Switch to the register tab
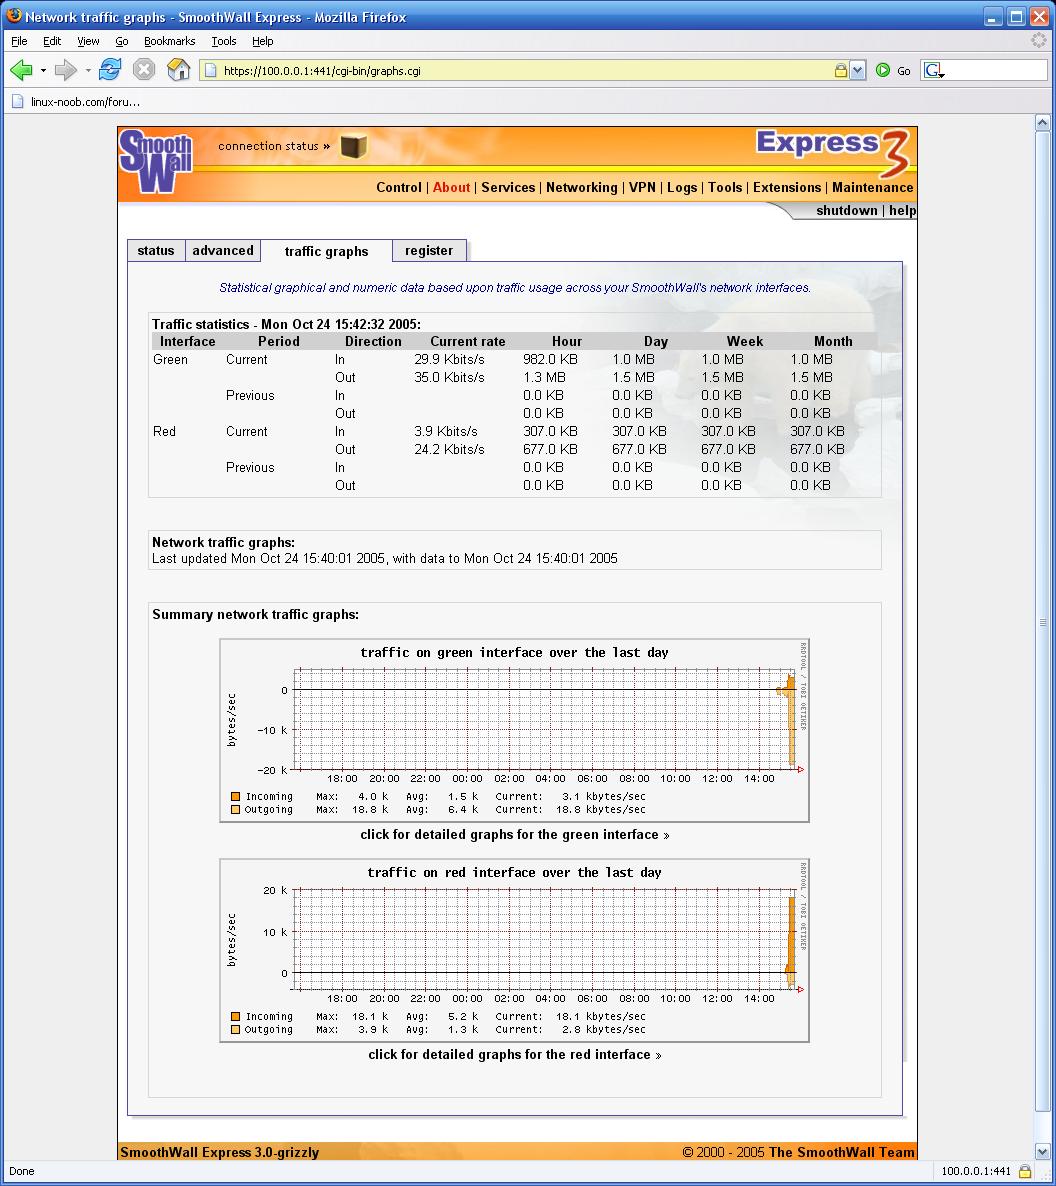The image size is (1056, 1186). pos(429,250)
